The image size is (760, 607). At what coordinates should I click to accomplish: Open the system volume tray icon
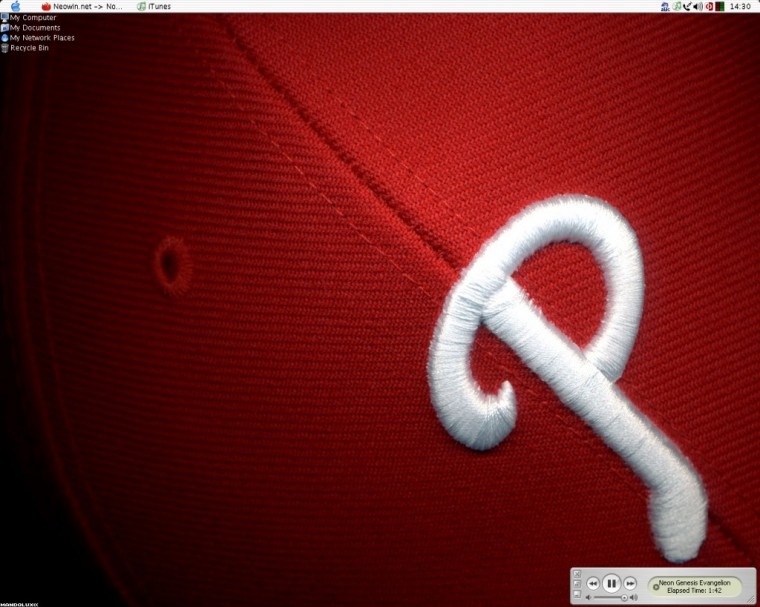(x=698, y=6)
